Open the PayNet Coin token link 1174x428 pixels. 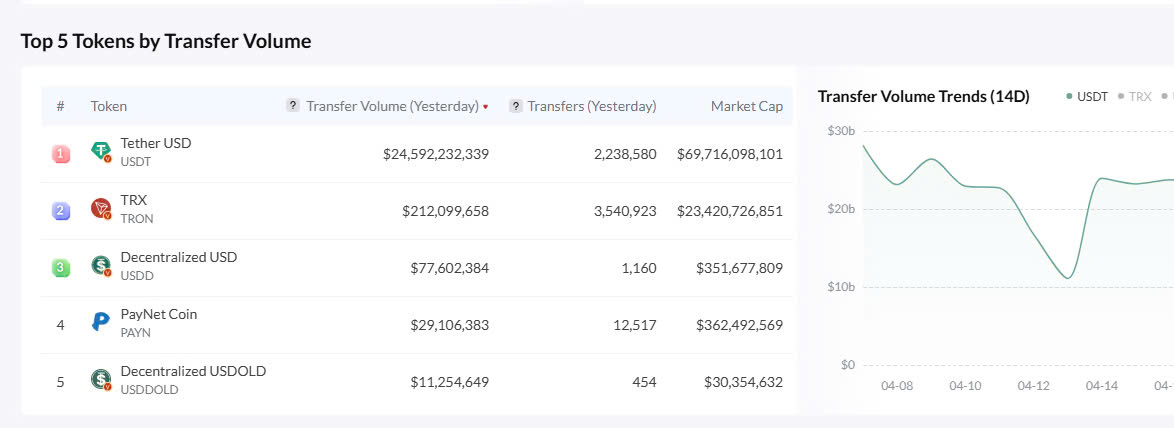pyautogui.click(x=158, y=314)
